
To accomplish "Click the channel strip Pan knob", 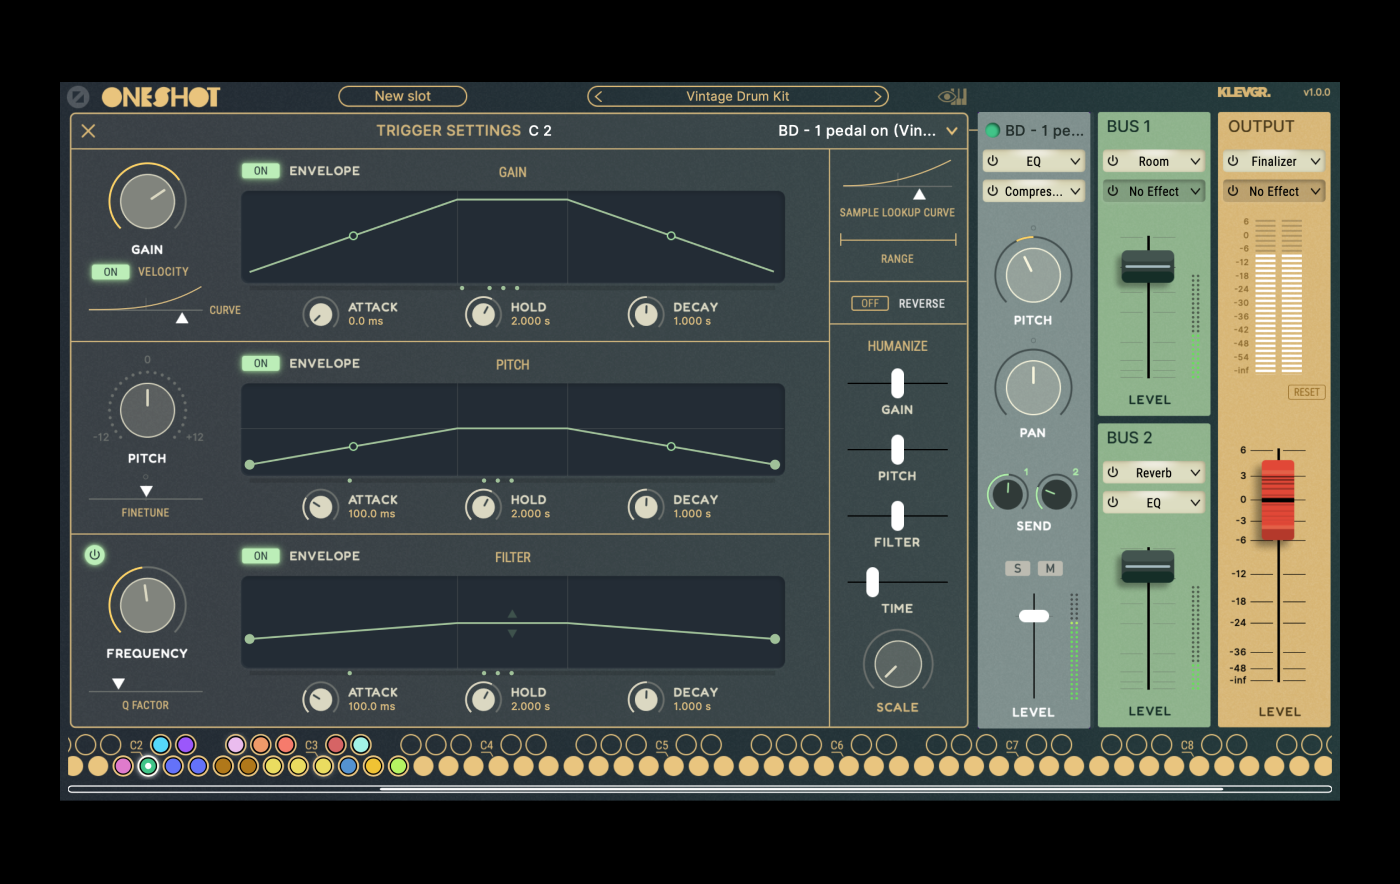I will (1033, 387).
